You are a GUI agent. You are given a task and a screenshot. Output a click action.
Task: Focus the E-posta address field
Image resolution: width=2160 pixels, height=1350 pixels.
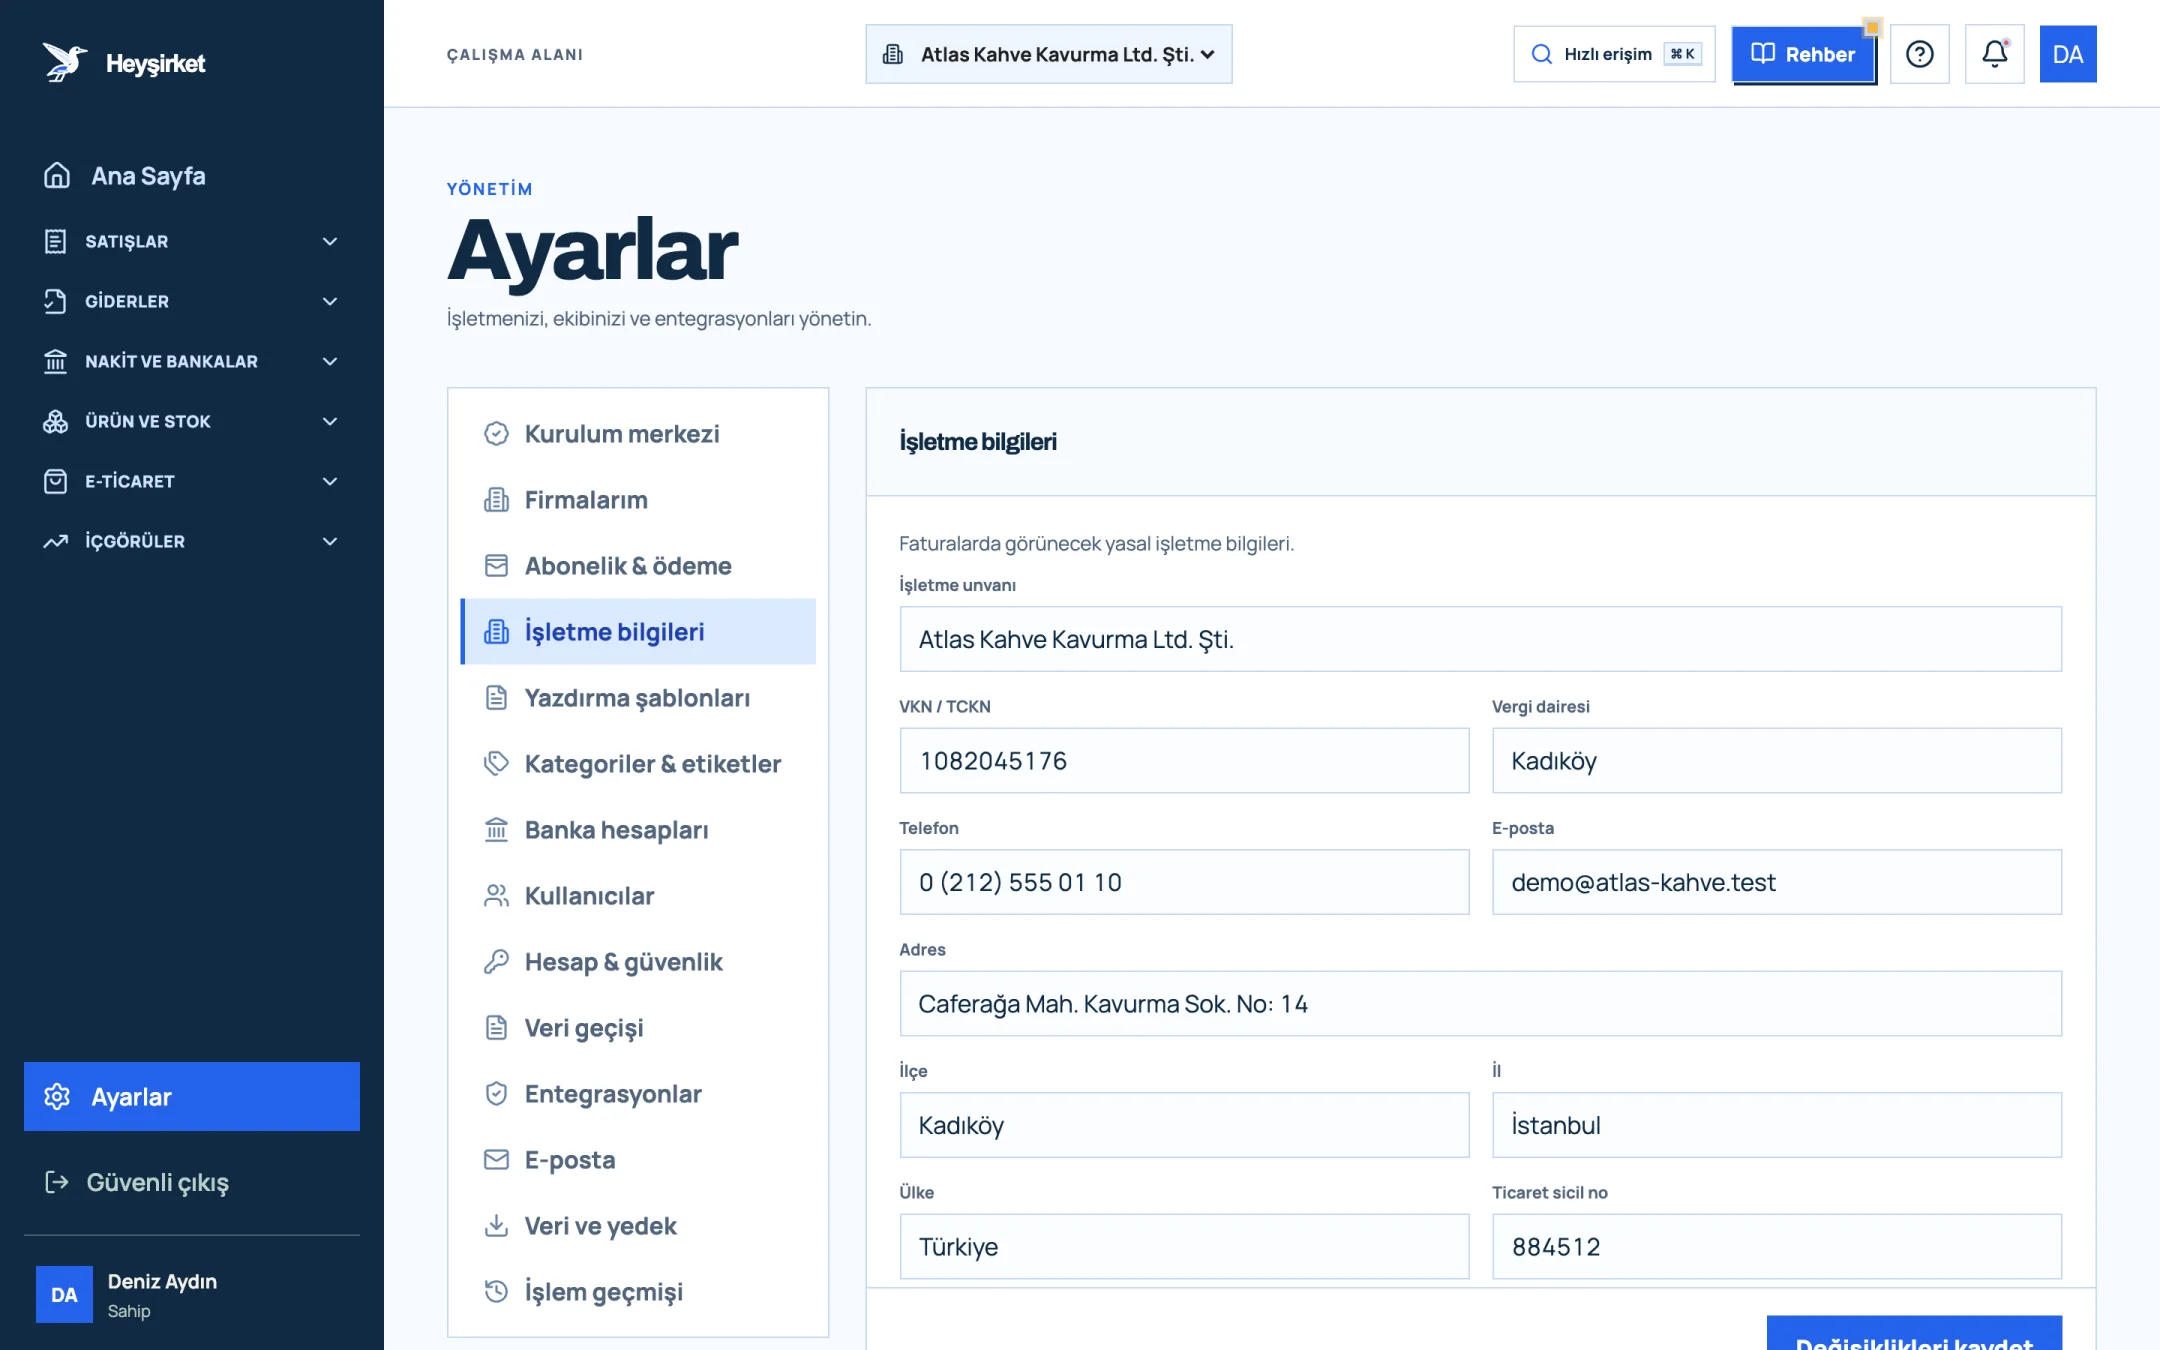tap(1777, 882)
